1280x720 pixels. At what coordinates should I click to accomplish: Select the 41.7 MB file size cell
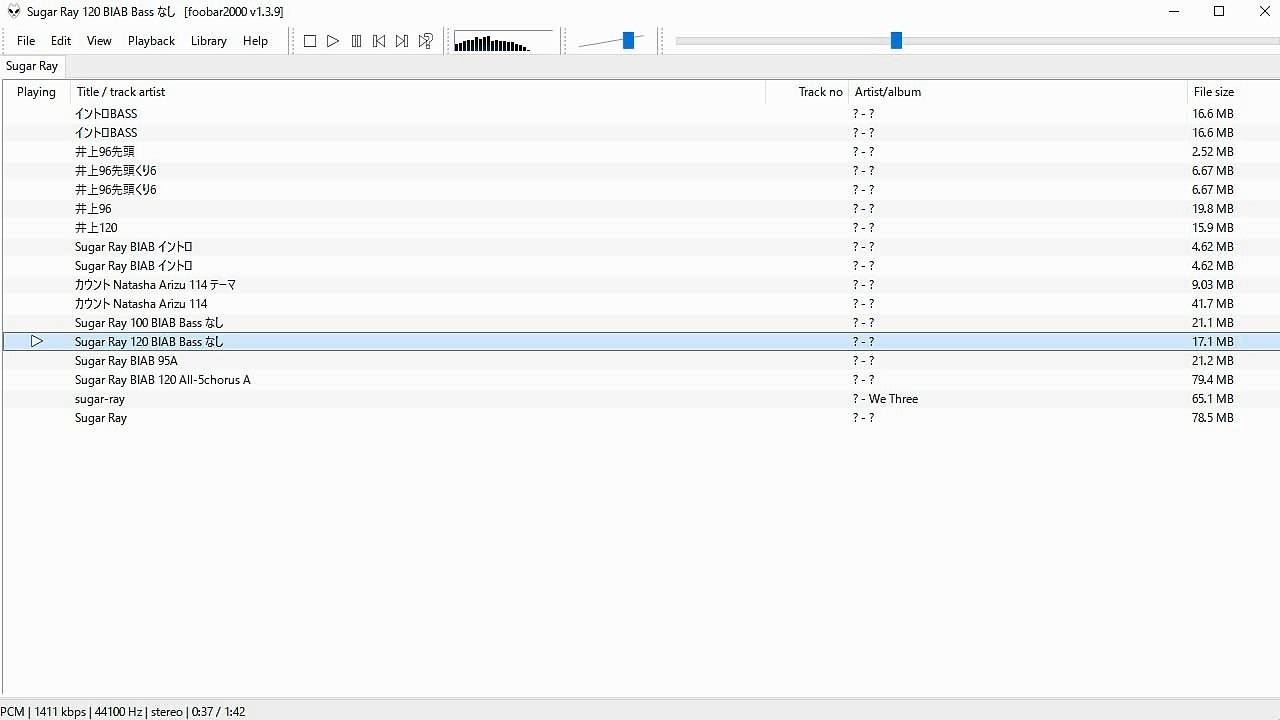click(x=1212, y=304)
